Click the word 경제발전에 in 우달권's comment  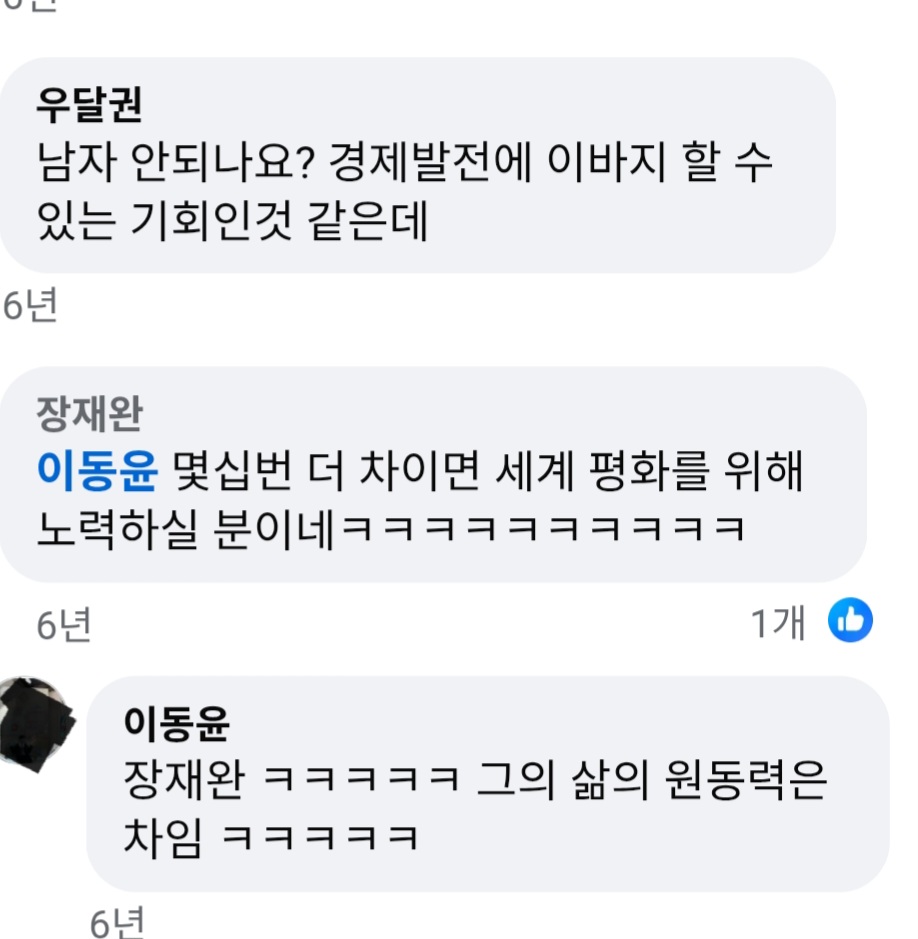(431, 163)
